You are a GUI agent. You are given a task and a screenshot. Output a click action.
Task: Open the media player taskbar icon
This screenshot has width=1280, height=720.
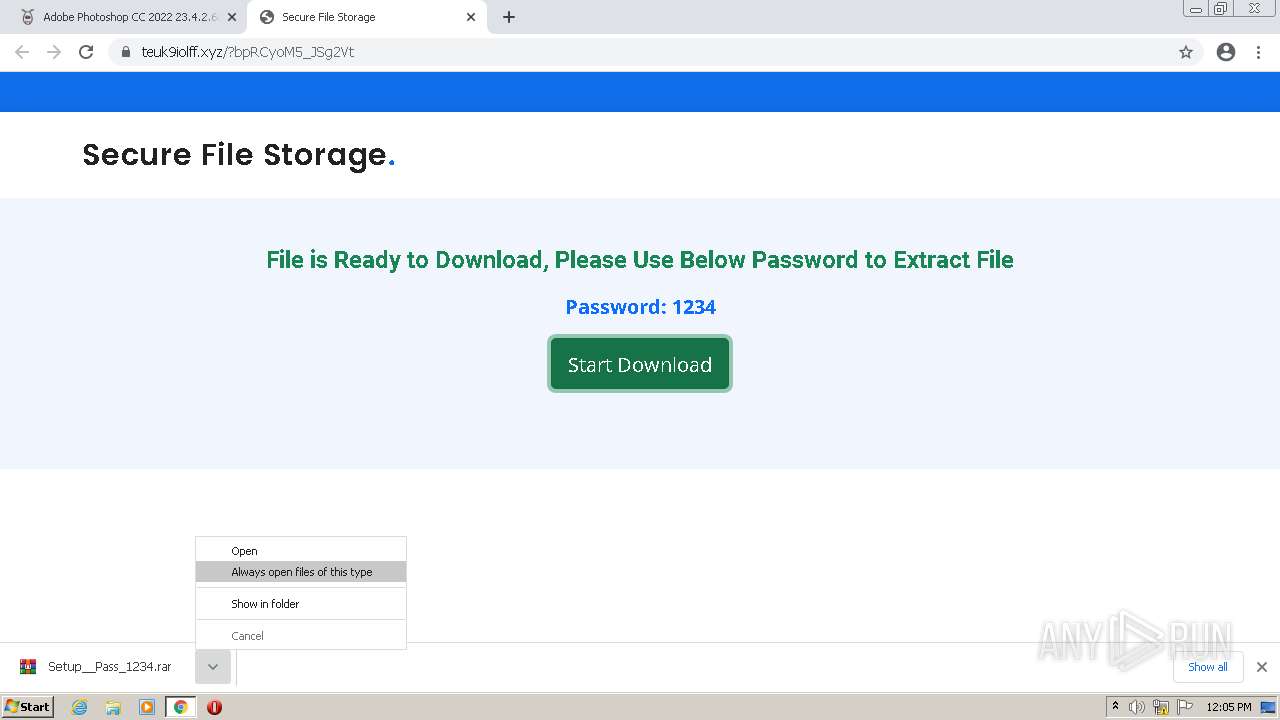147,707
